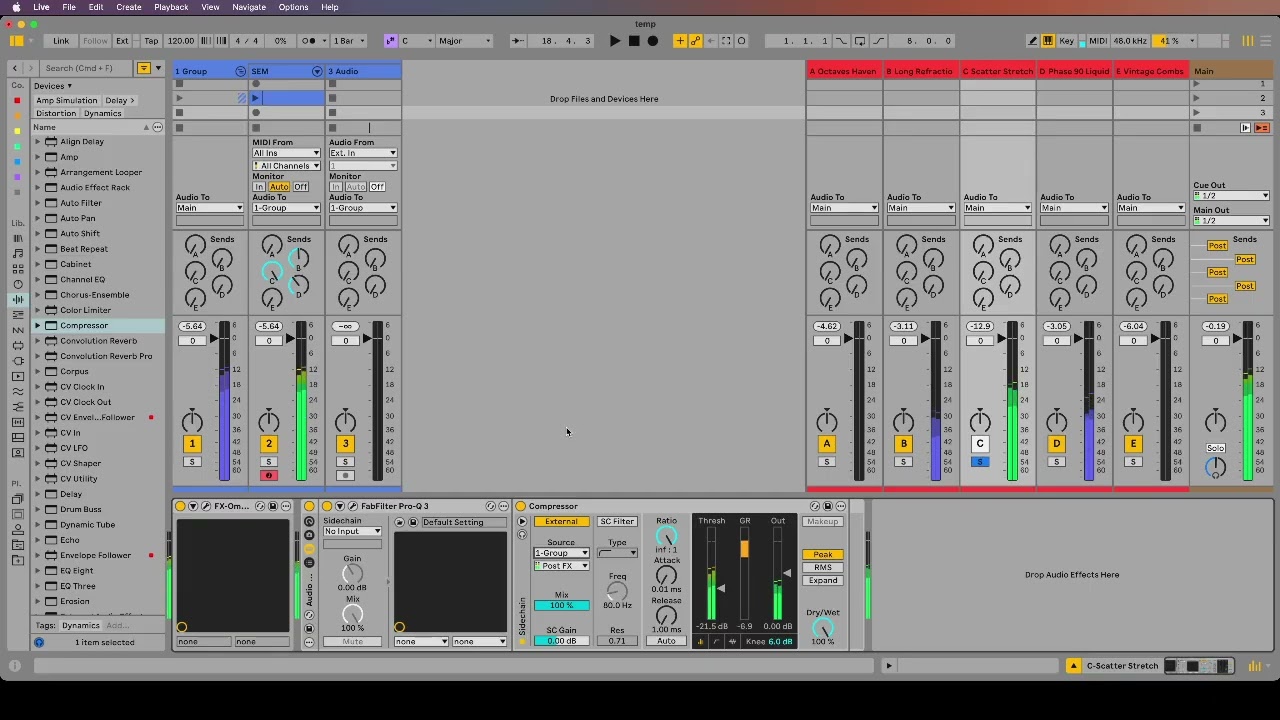Screen dimensions: 1280x720
Task: Open SEM Audio To 1-Group dropdown
Action: tap(286, 208)
